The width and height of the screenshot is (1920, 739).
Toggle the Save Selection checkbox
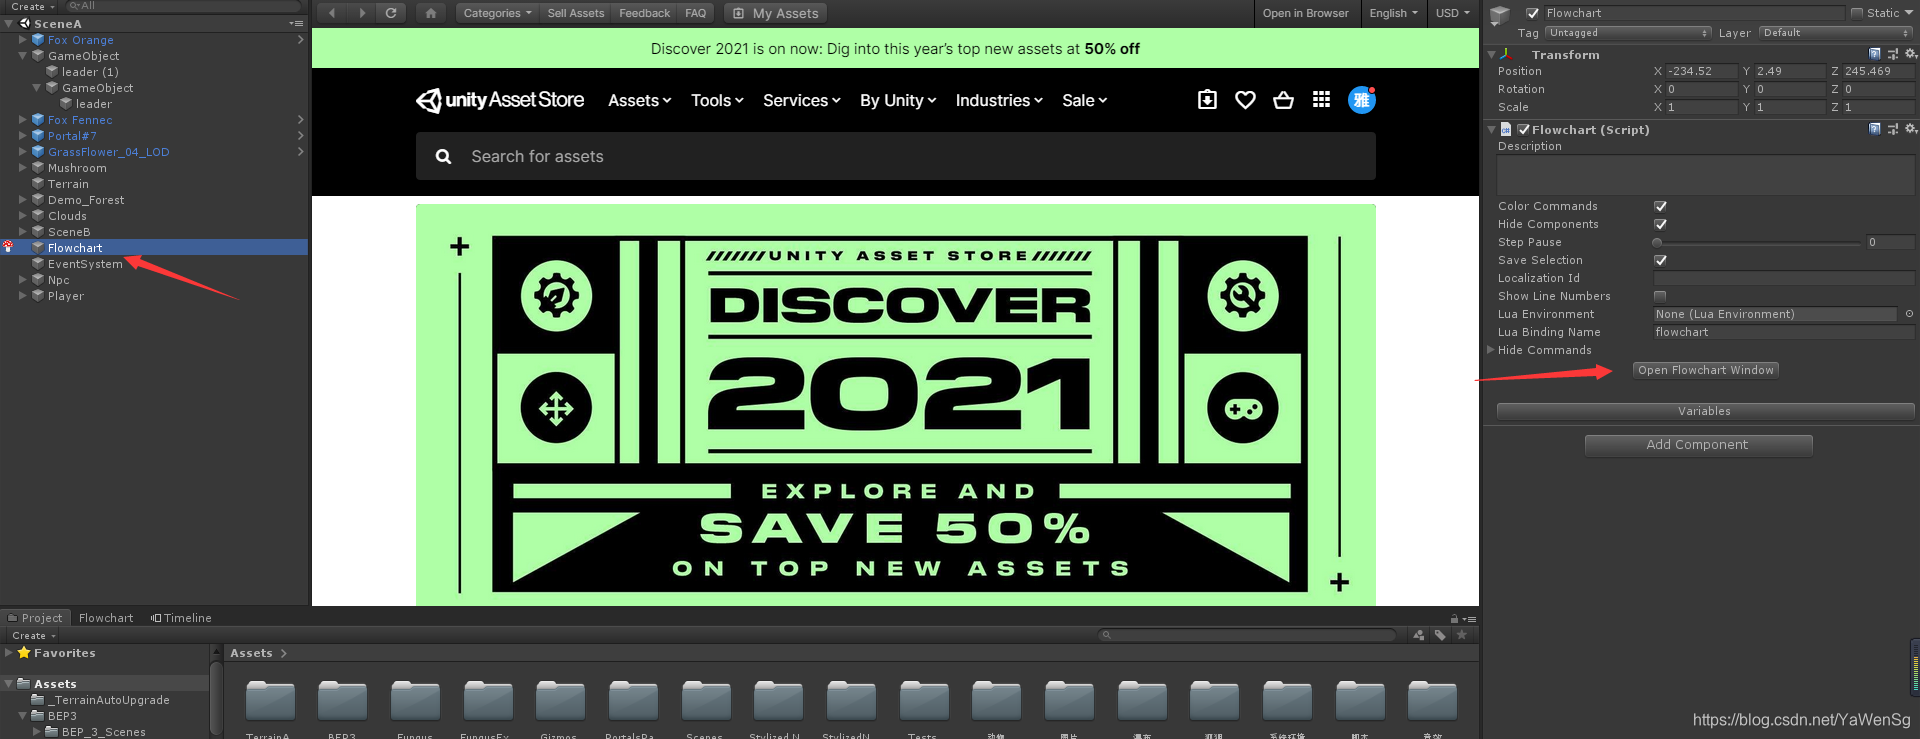1660,260
